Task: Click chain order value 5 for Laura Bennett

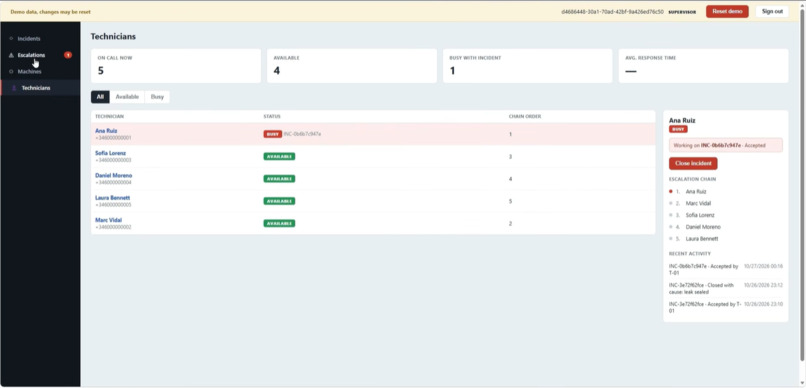Action: 510,201
